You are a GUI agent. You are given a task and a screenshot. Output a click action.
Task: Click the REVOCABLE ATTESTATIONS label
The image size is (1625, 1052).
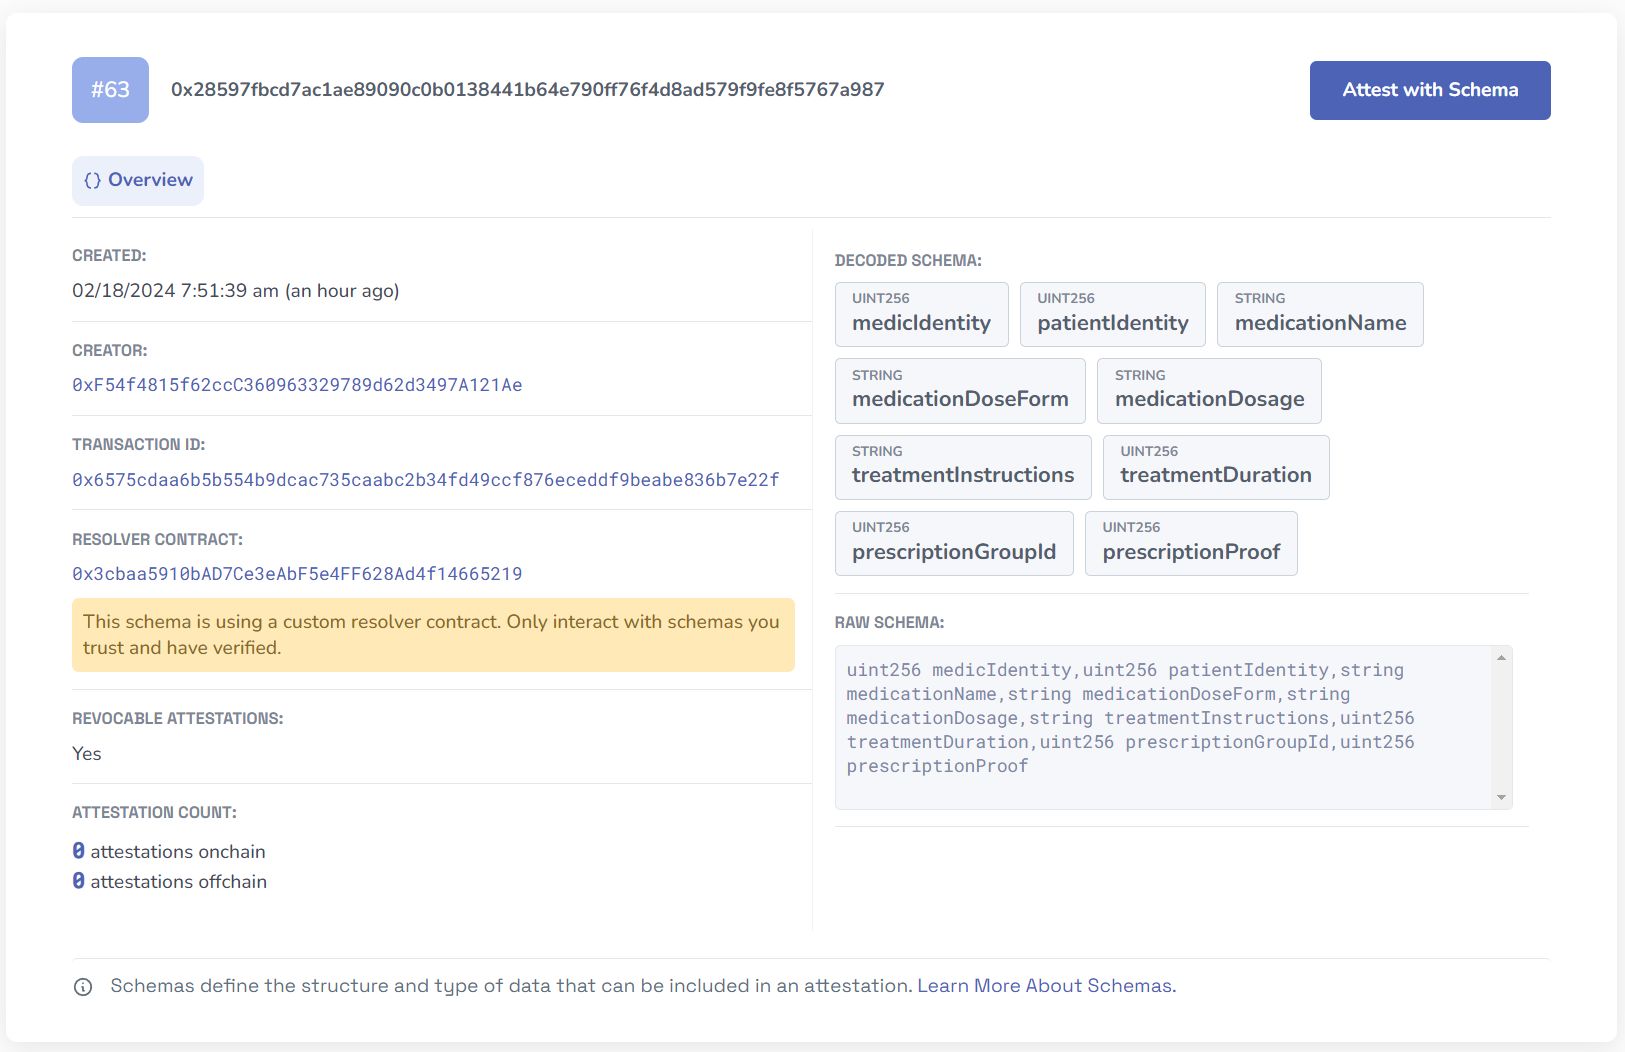[x=177, y=719]
